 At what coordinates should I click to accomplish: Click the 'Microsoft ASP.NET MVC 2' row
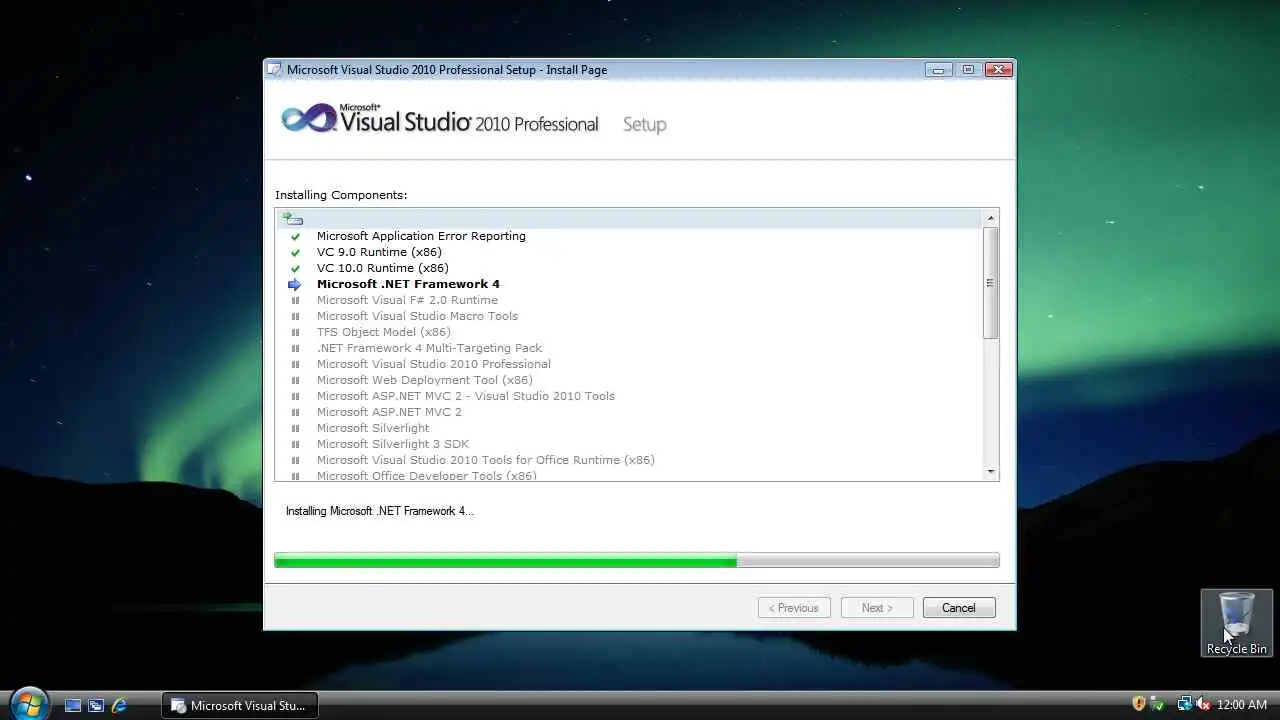[x=629, y=412]
